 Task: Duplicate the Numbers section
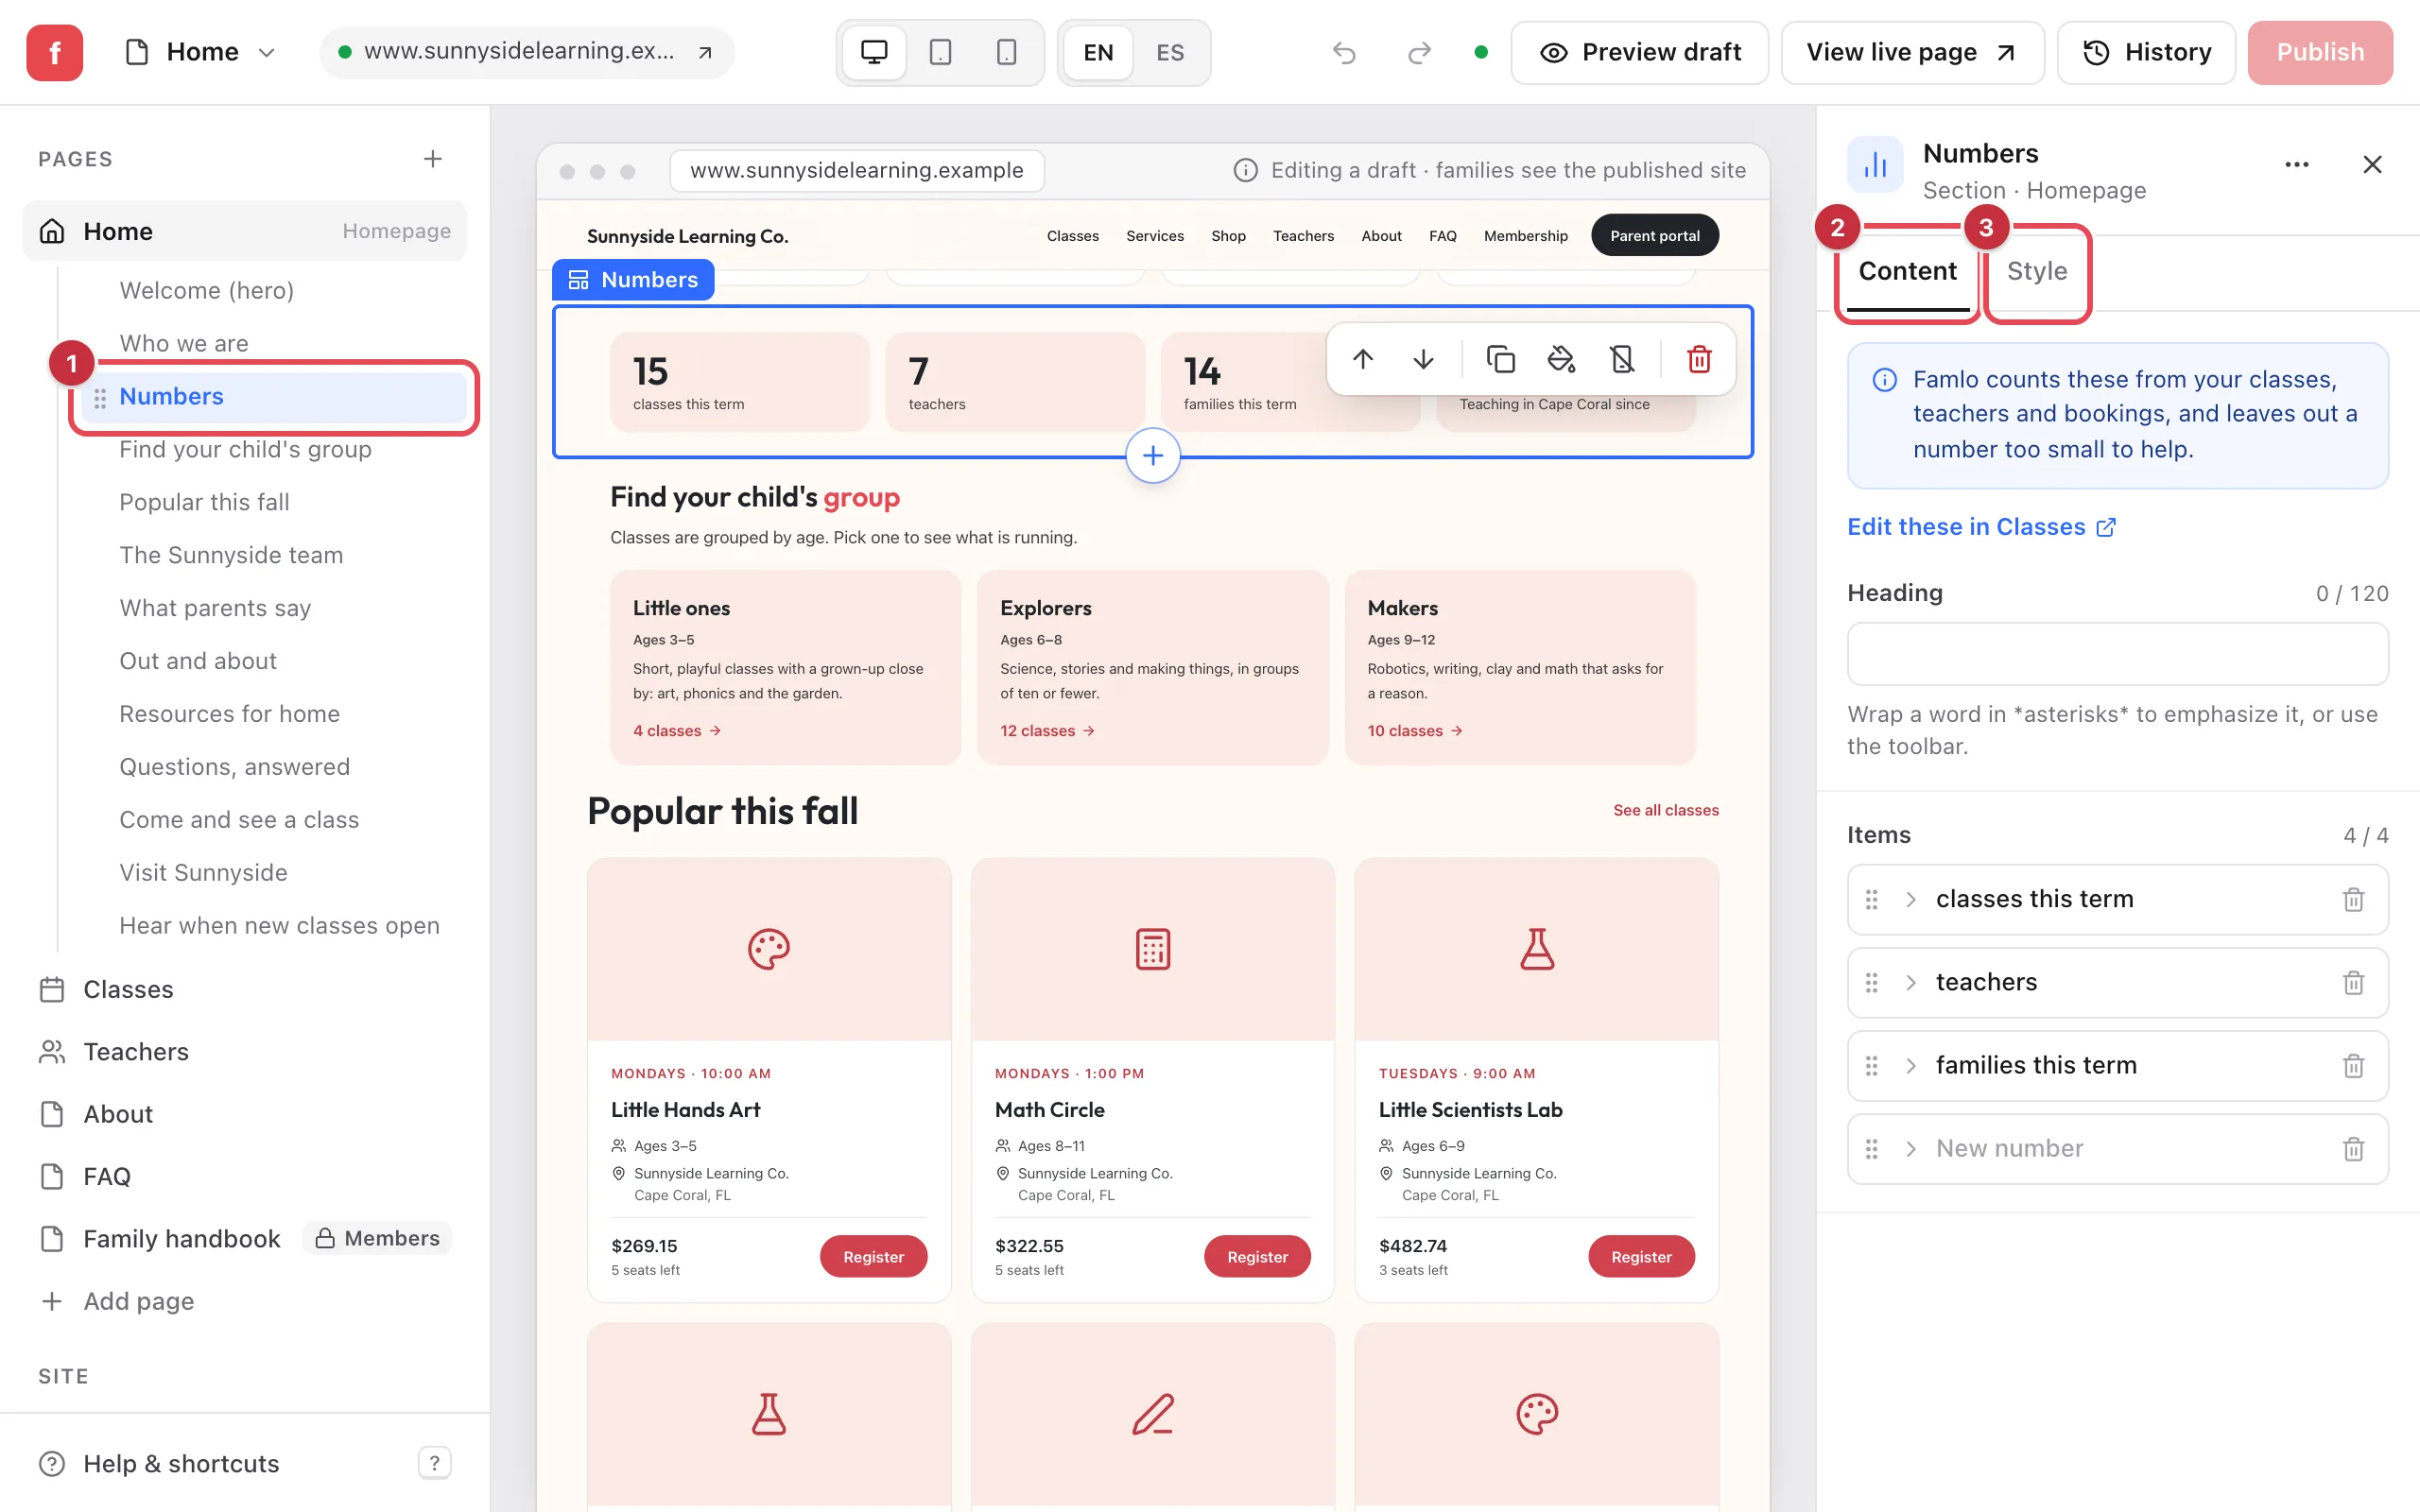[x=1500, y=359]
